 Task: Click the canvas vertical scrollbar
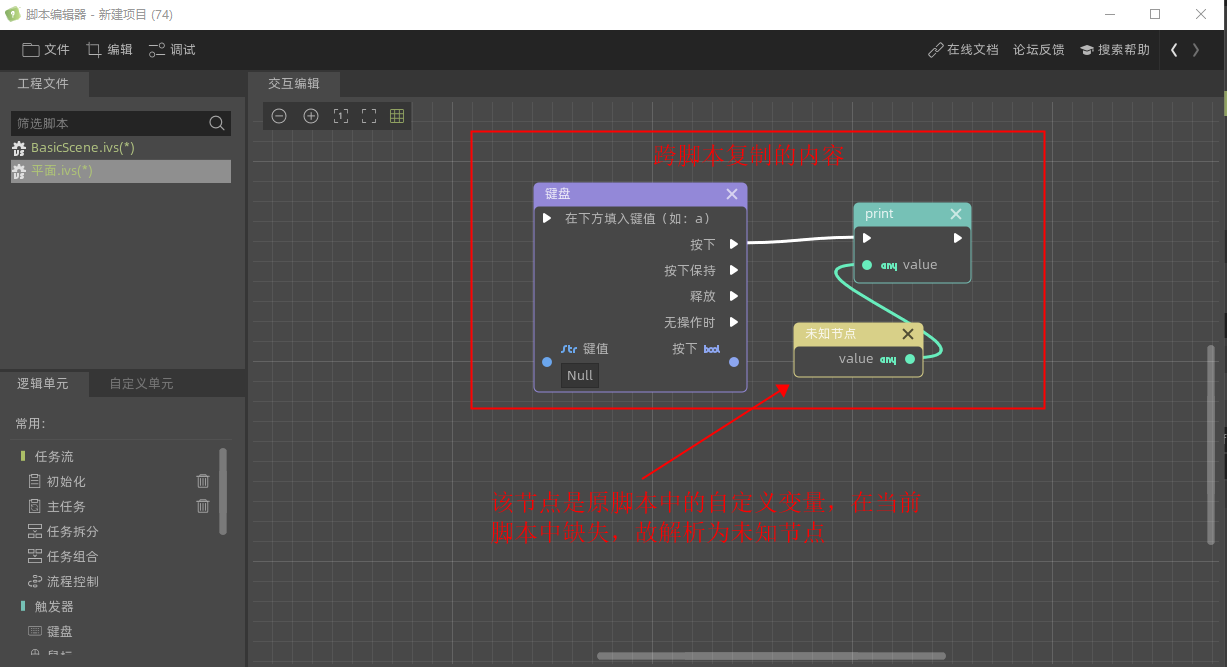[x=1211, y=445]
